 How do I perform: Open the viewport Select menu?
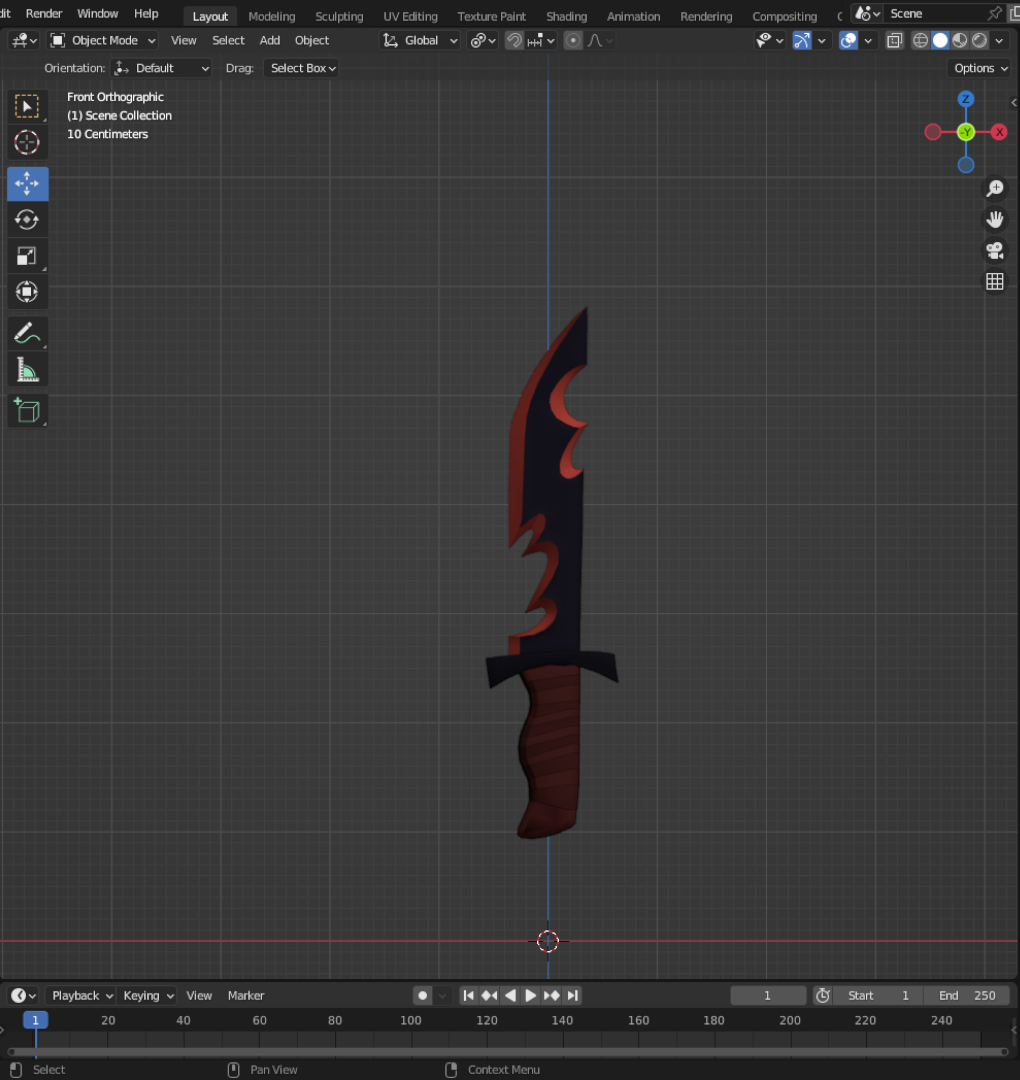pyautogui.click(x=228, y=41)
